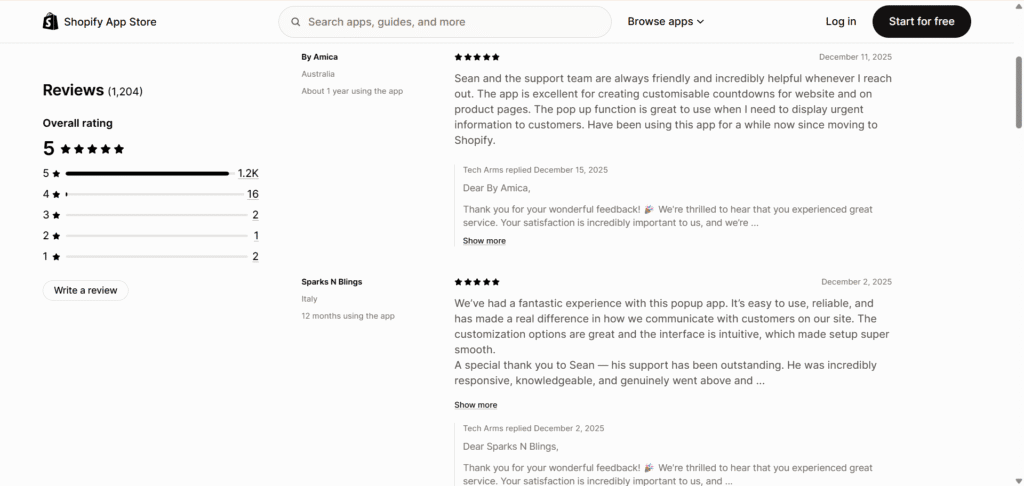Click the Shopify bag logo icon

[50, 22]
